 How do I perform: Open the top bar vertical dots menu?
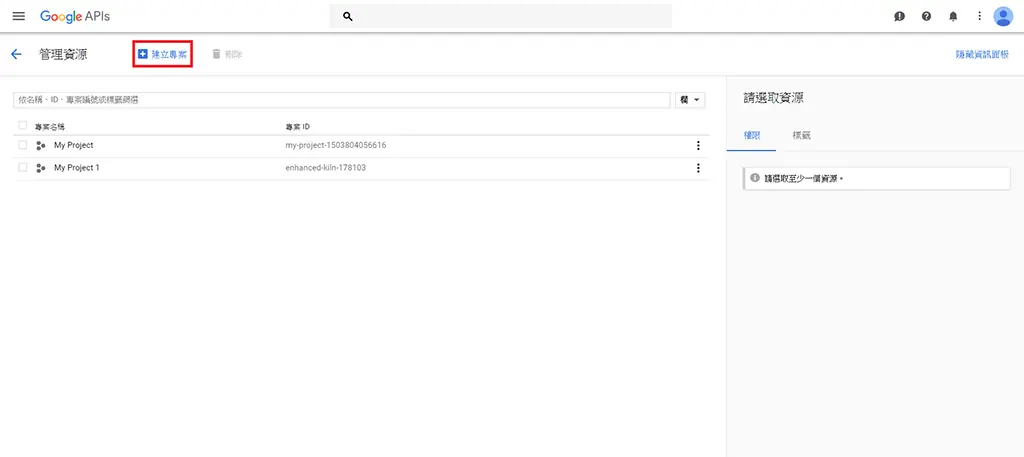click(x=979, y=16)
